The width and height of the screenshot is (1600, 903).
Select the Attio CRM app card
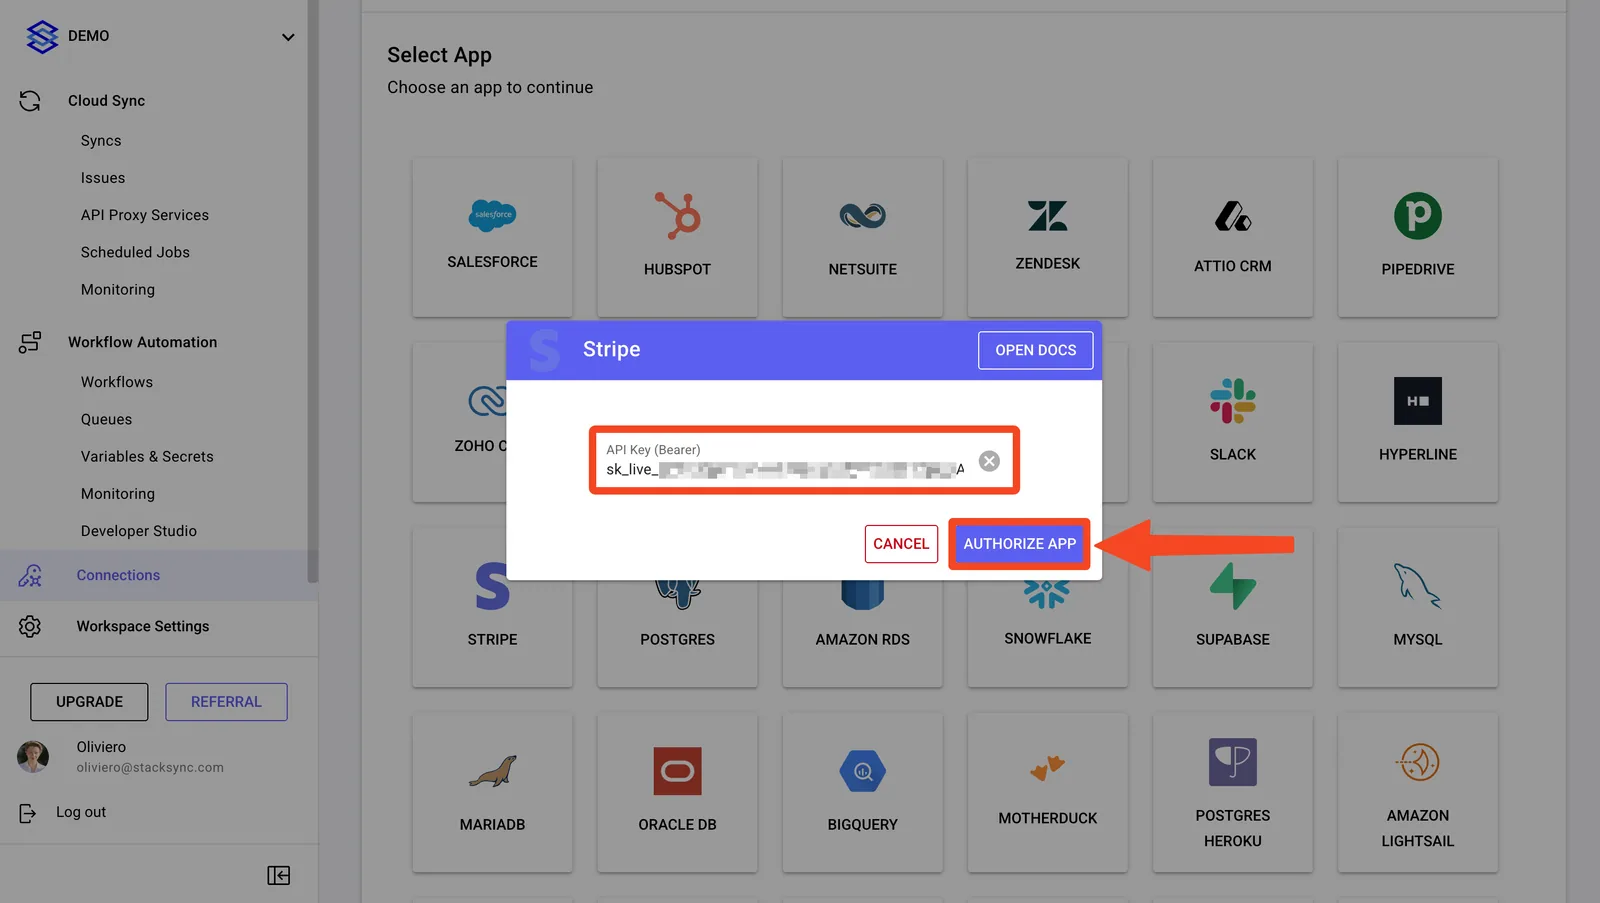coord(1232,237)
